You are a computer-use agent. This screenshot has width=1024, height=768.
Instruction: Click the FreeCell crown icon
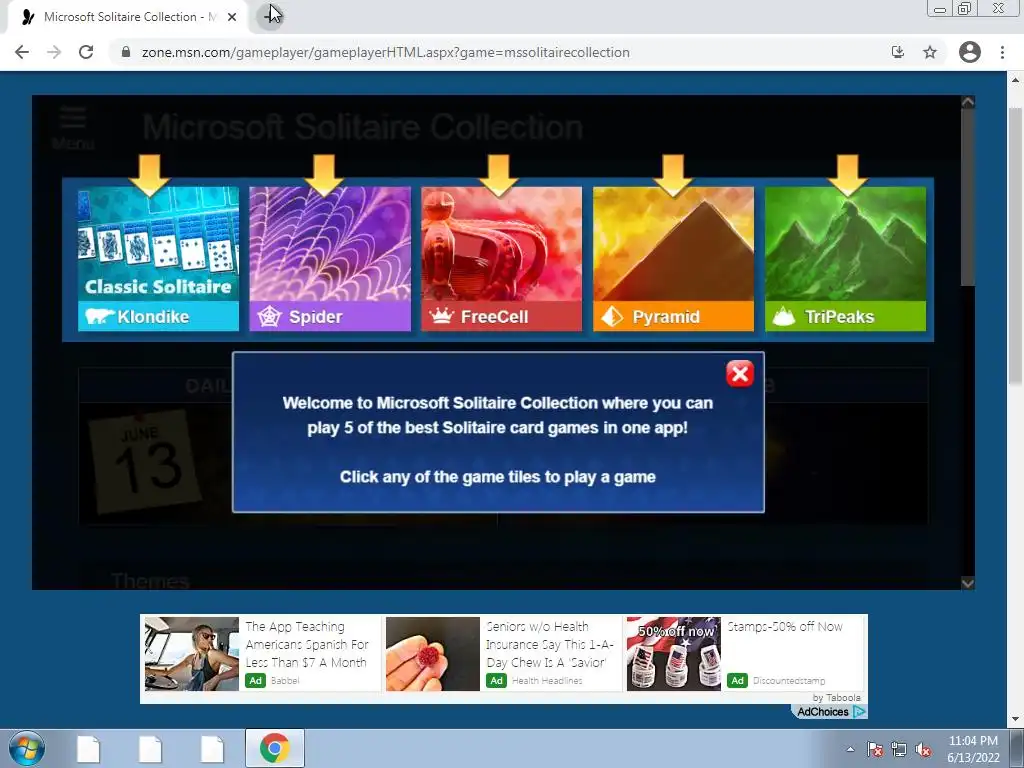point(441,316)
